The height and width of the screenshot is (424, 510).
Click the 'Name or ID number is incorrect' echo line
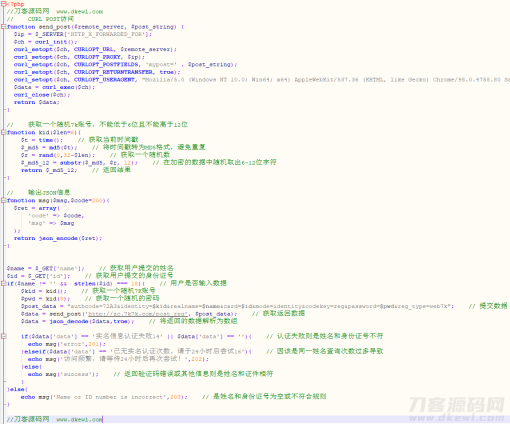104,397
